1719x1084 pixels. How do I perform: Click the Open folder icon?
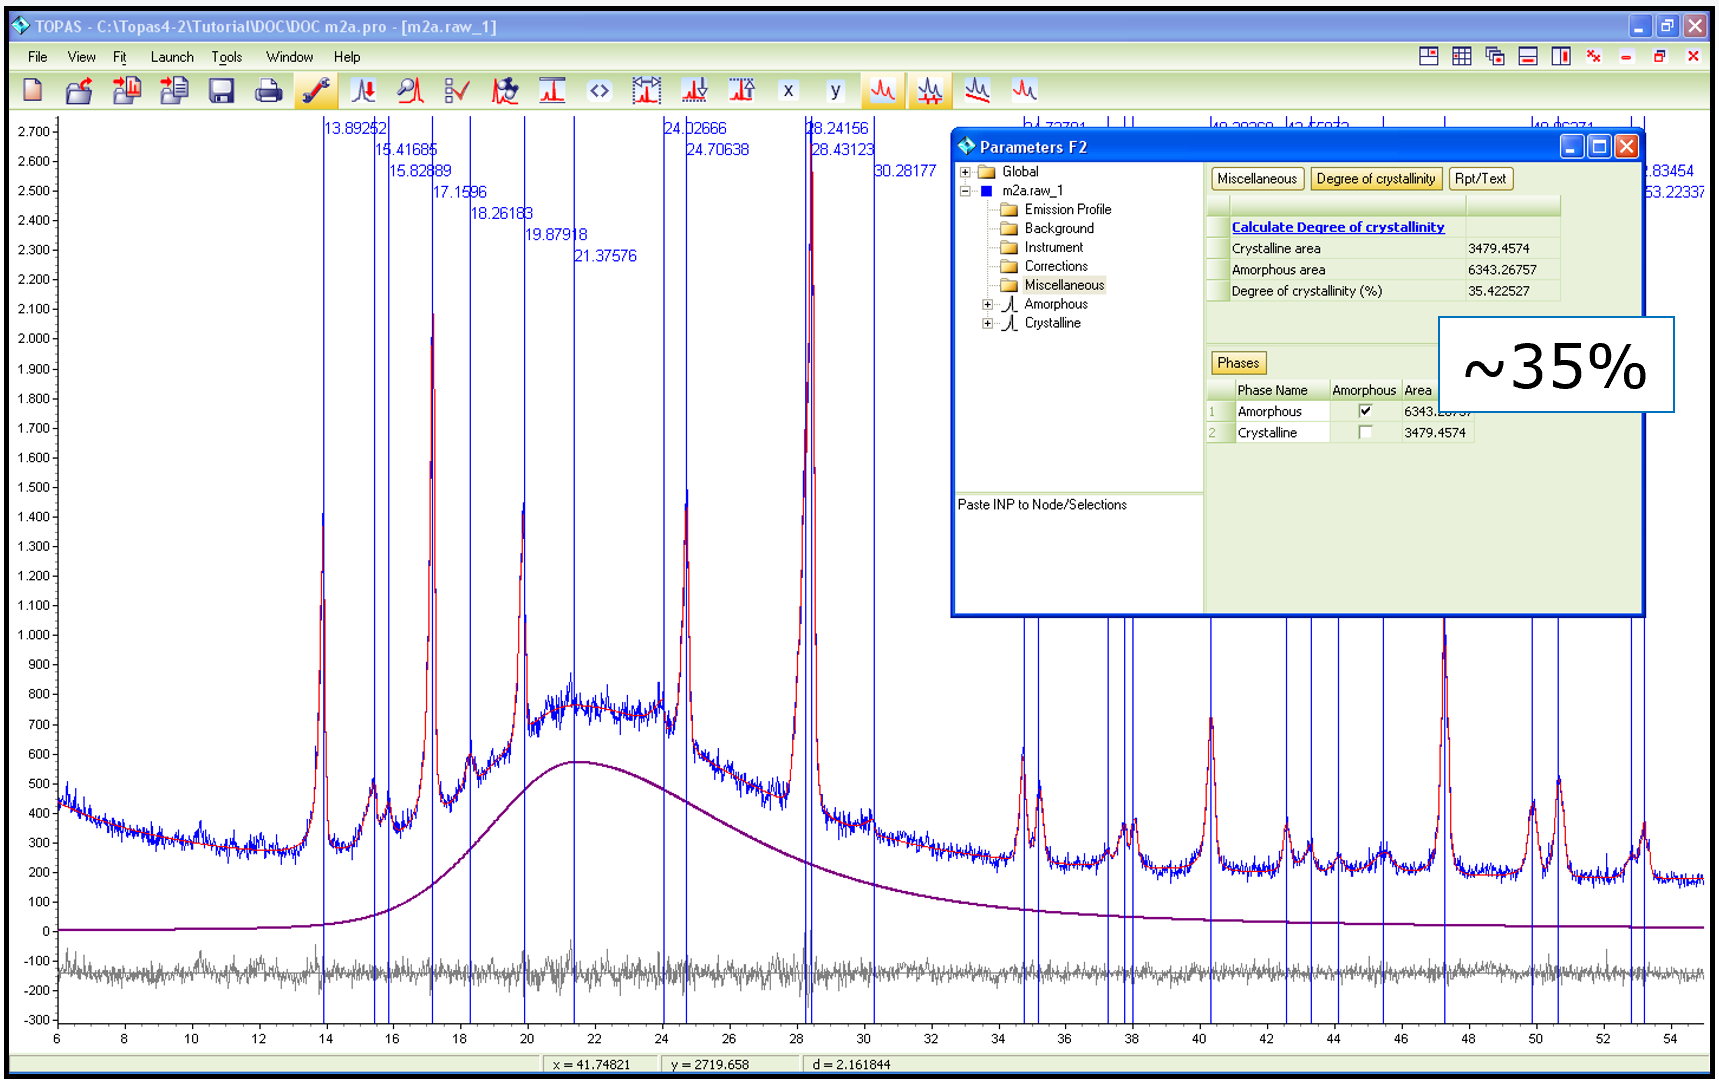click(79, 91)
